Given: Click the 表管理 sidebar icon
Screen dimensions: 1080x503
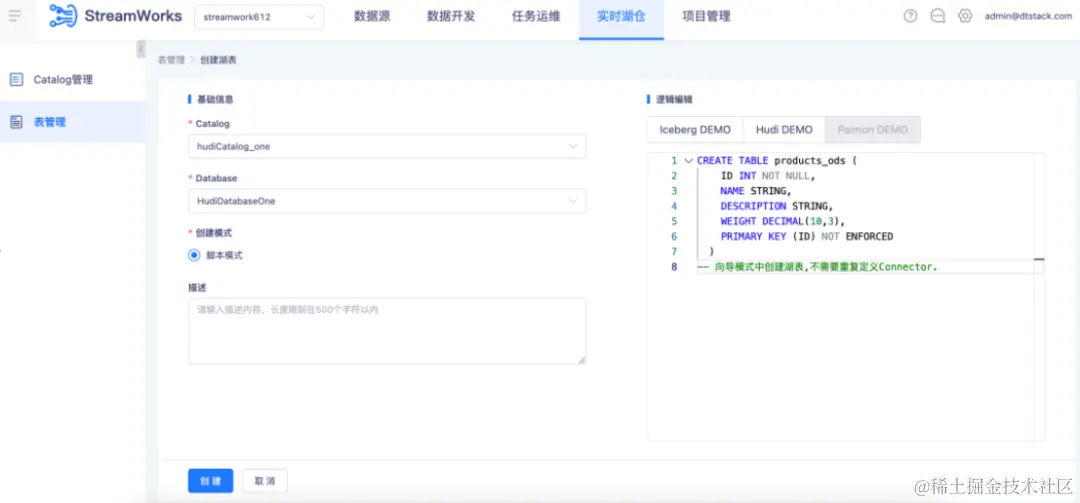Looking at the screenshot, I should [x=17, y=122].
